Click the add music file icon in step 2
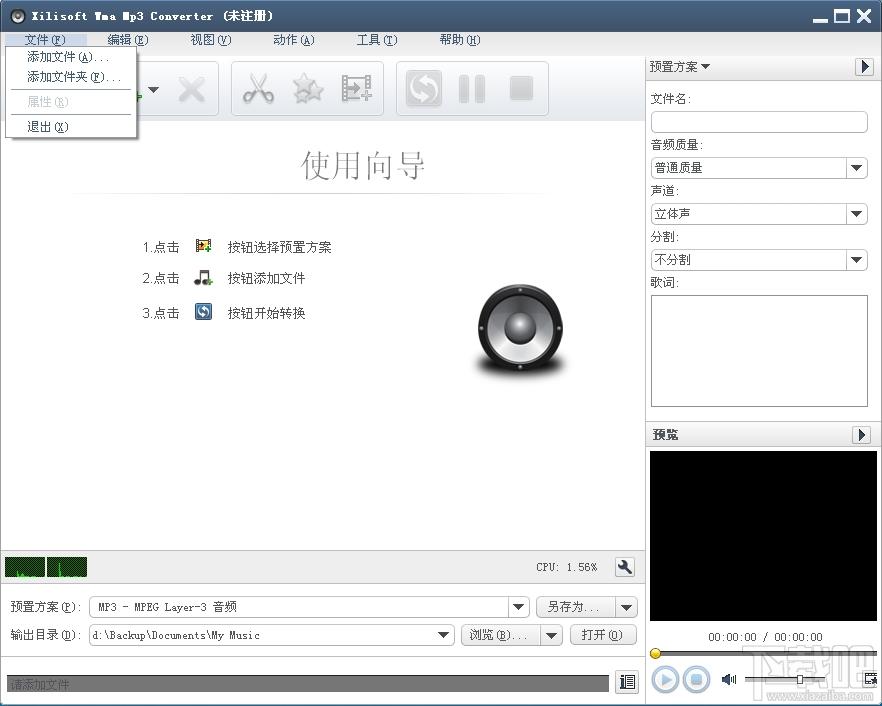Viewport: 882px width, 706px height. coord(203,277)
